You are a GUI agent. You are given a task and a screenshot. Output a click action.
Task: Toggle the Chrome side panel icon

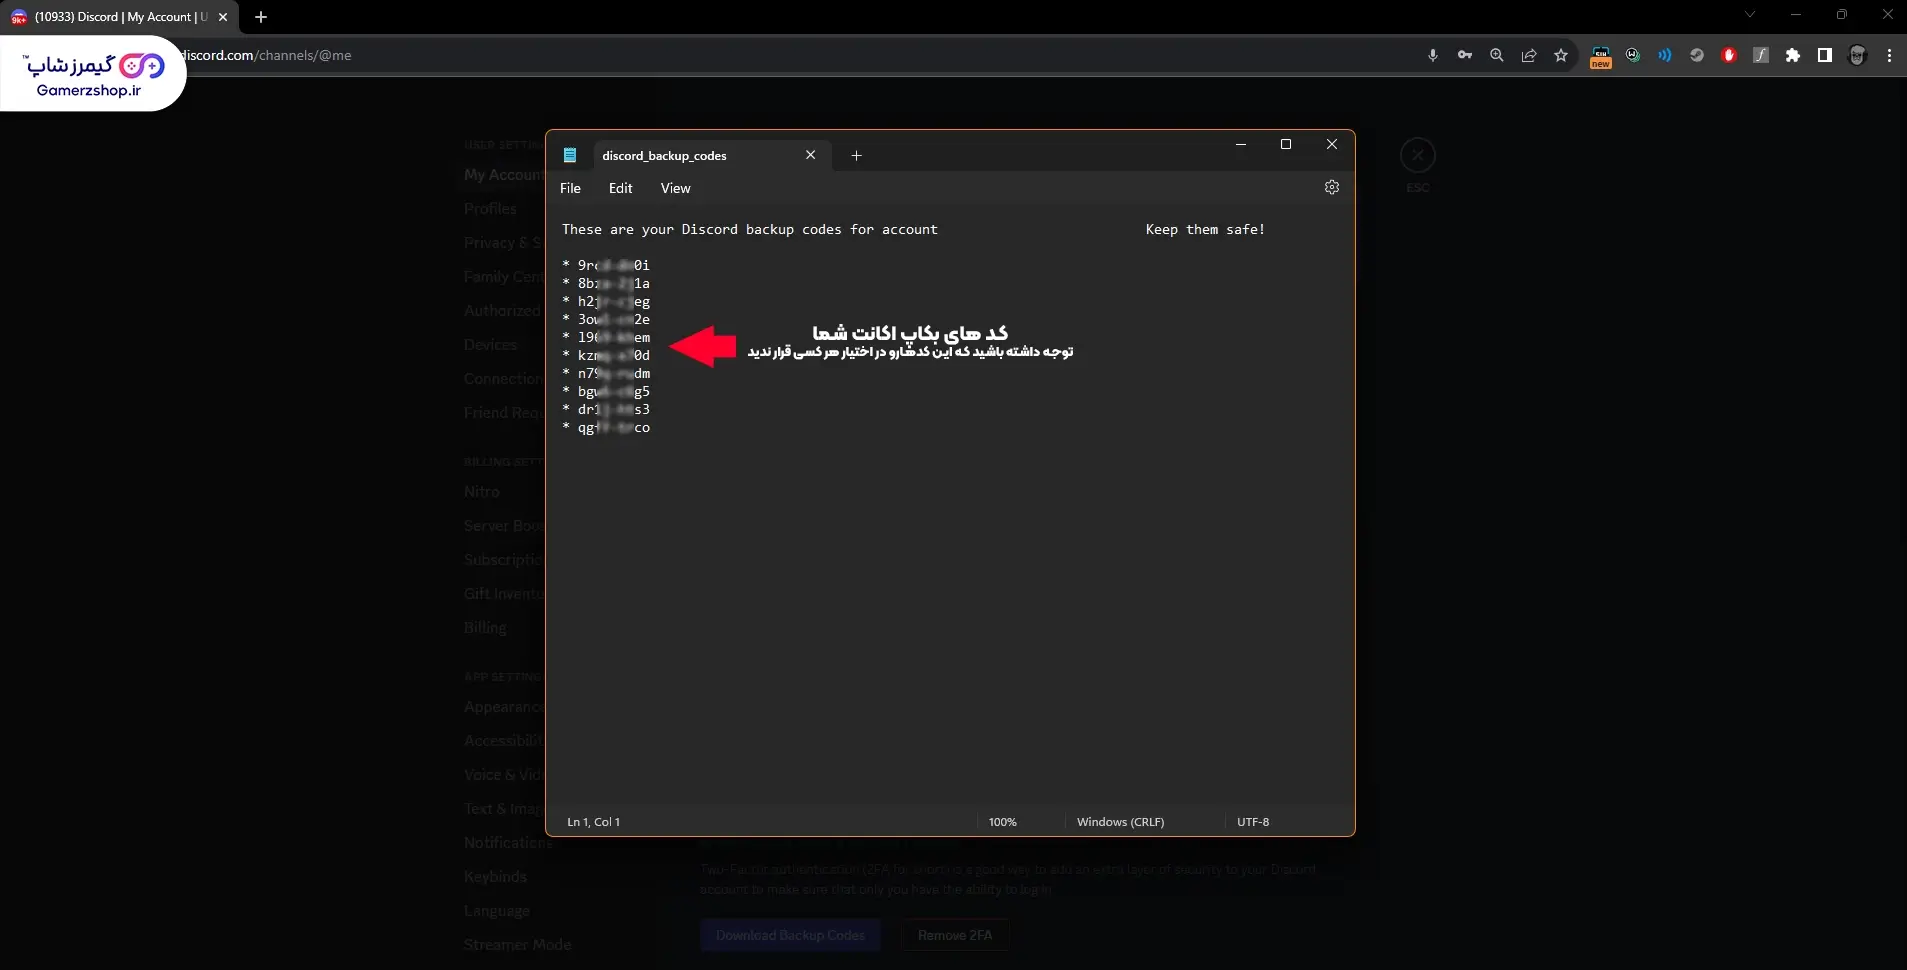(1824, 55)
